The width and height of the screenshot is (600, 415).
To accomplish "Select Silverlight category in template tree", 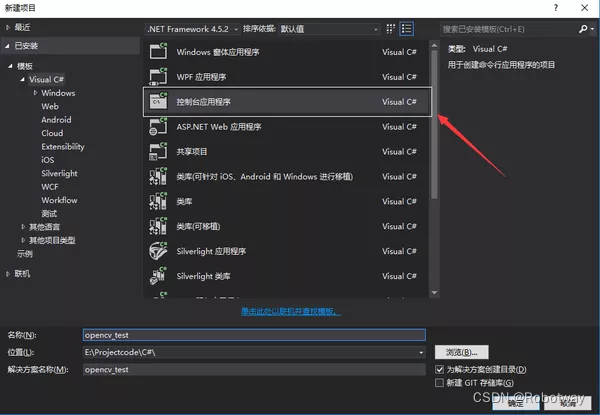I will (x=59, y=173).
